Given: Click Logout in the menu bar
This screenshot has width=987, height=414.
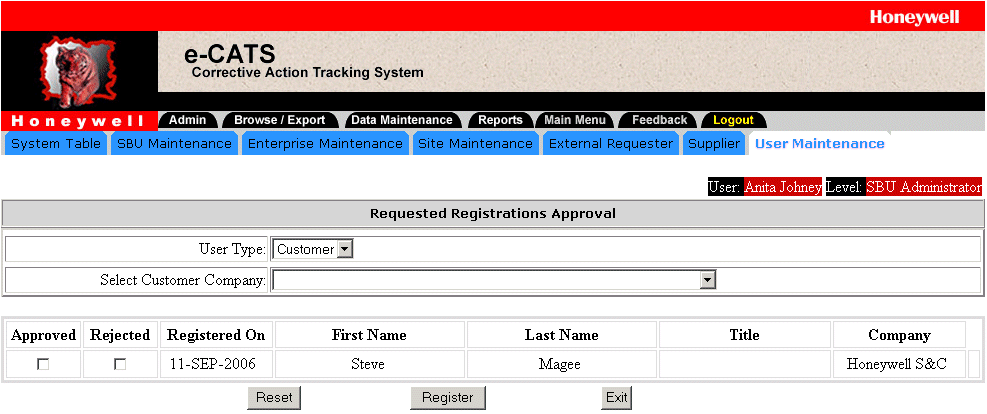Looking at the screenshot, I should pyautogui.click(x=733, y=120).
